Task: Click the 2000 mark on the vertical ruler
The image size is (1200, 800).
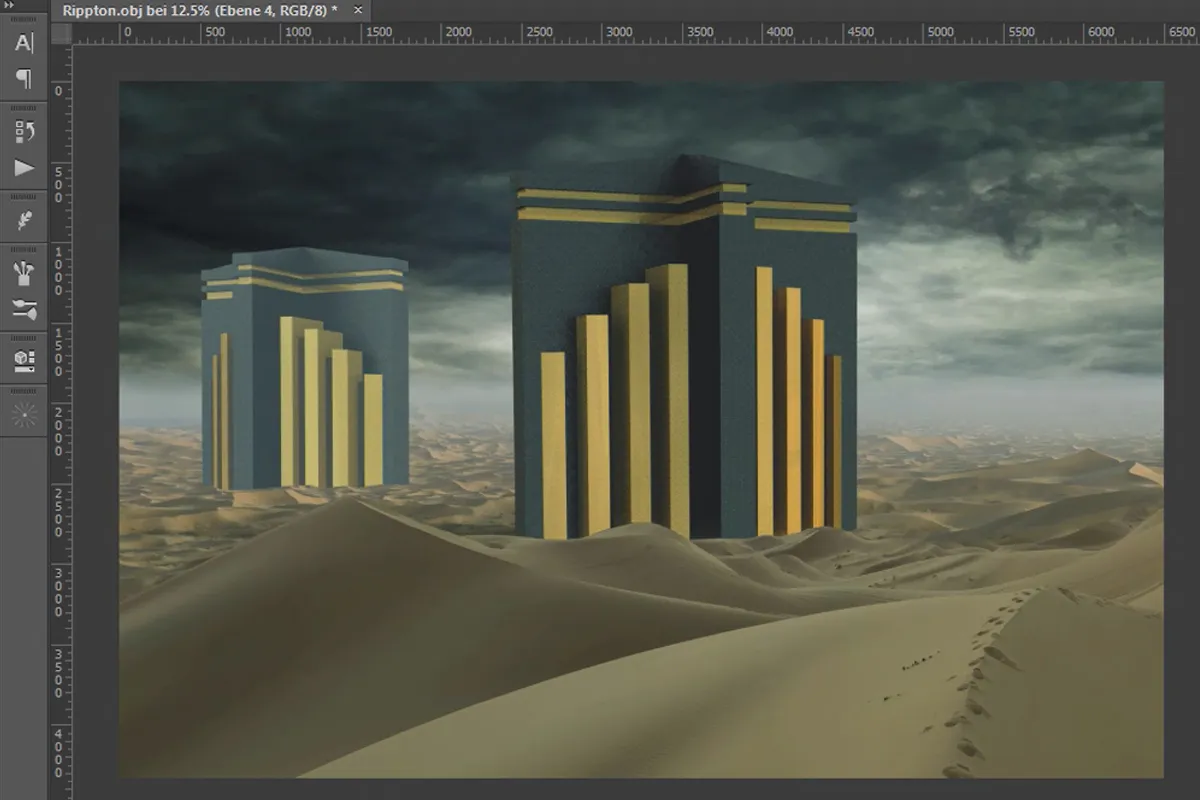Action: pyautogui.click(x=59, y=430)
